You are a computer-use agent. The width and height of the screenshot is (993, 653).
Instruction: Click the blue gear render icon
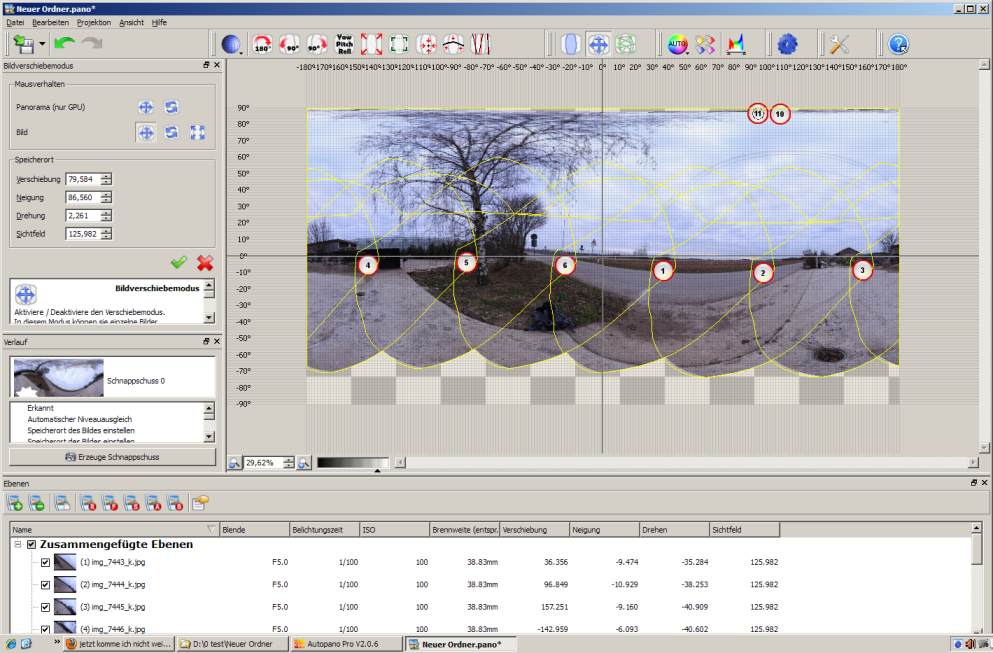[x=787, y=44]
